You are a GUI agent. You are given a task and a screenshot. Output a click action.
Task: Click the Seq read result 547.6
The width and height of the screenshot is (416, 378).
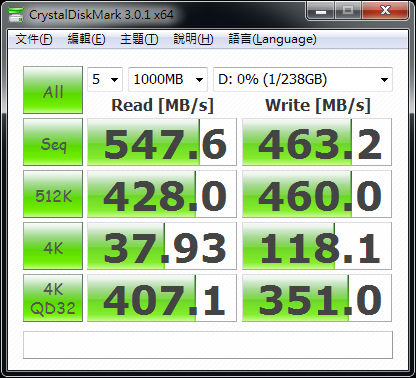[162, 142]
